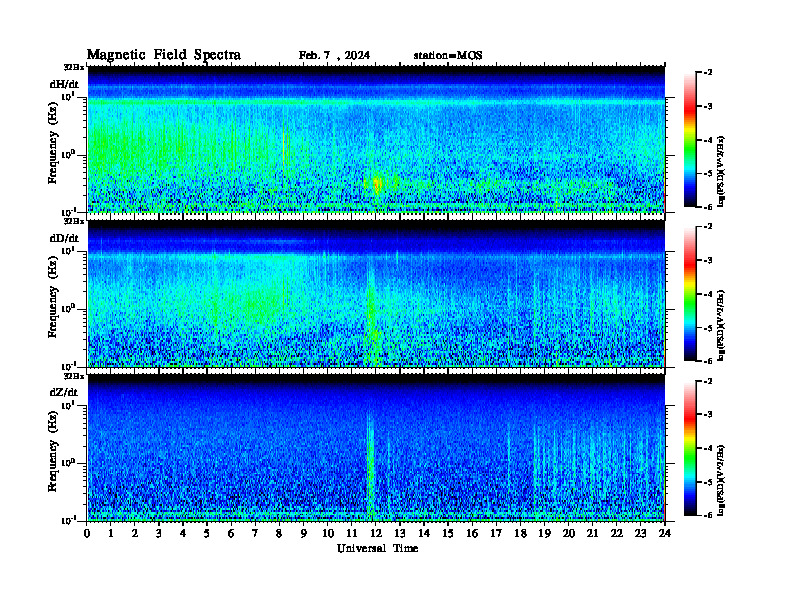The height and width of the screenshot is (612, 792).
Task: Click the '32Hz' label above dZ/dt axis
Action: 73,376
